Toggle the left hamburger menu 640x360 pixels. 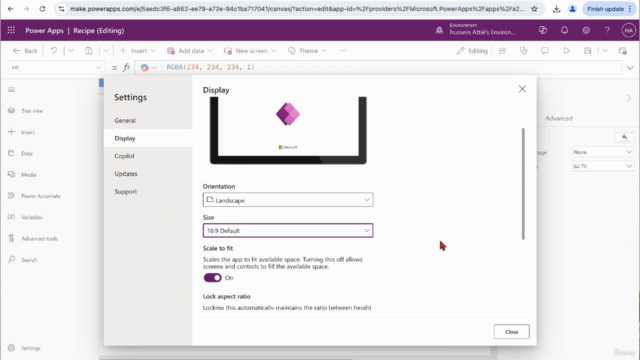(x=11, y=89)
